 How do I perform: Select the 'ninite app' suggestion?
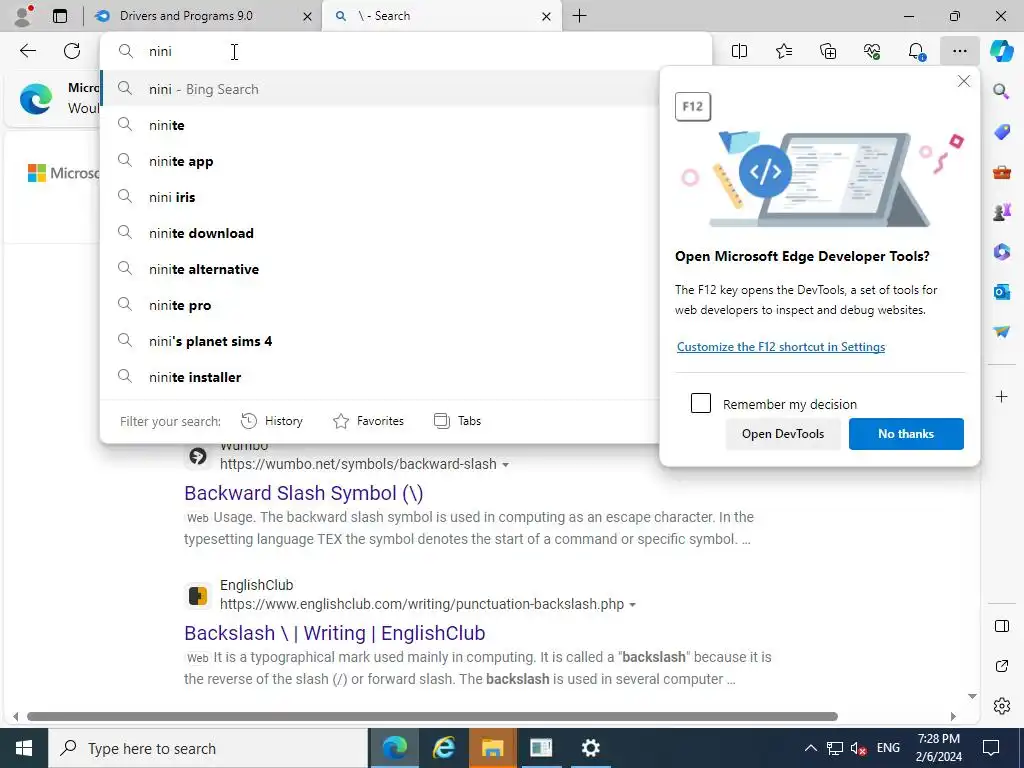pos(379,161)
